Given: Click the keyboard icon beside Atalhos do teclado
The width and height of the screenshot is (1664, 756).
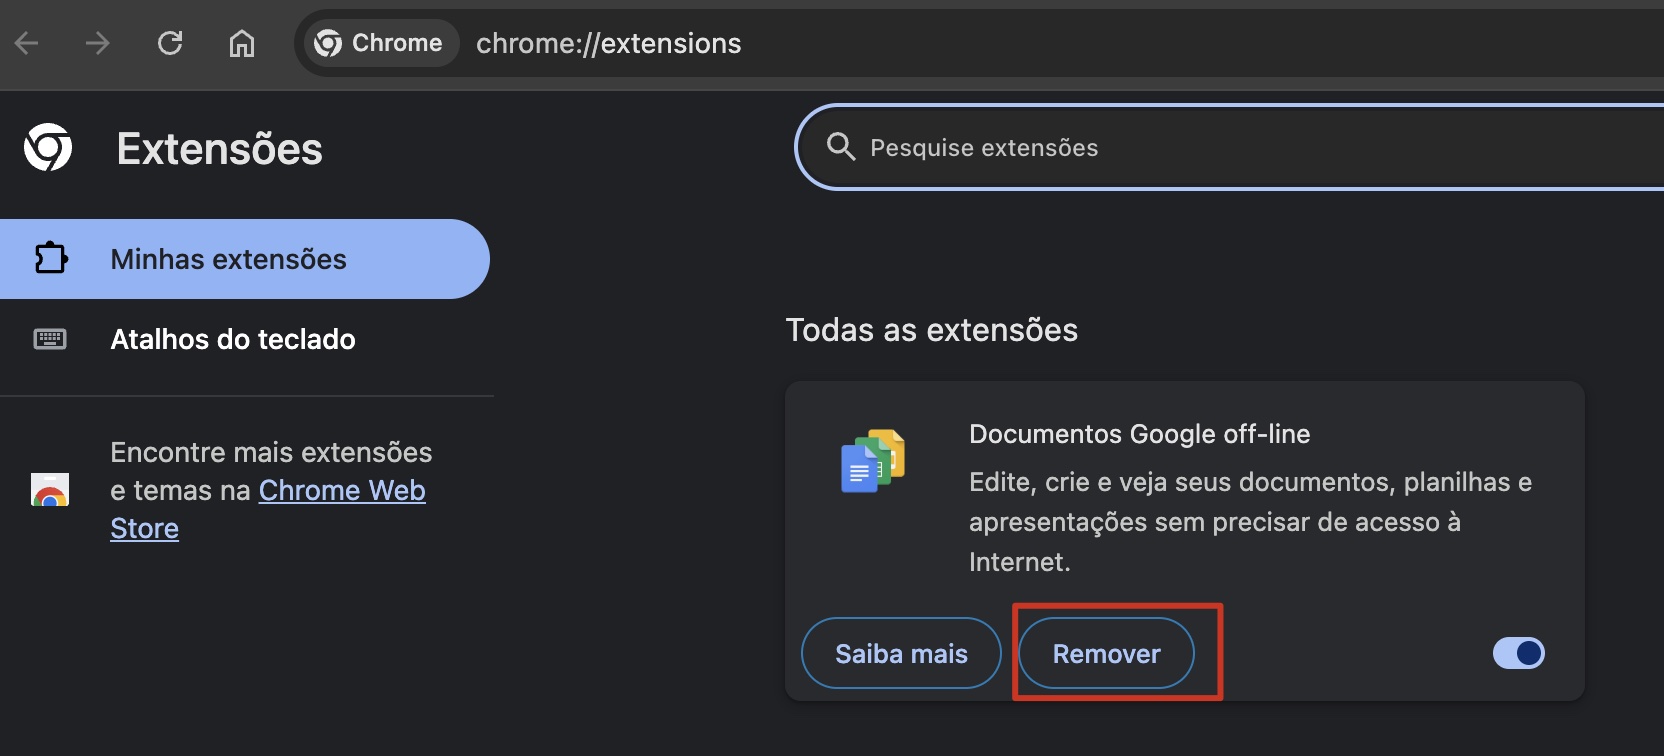Looking at the screenshot, I should point(50,339).
